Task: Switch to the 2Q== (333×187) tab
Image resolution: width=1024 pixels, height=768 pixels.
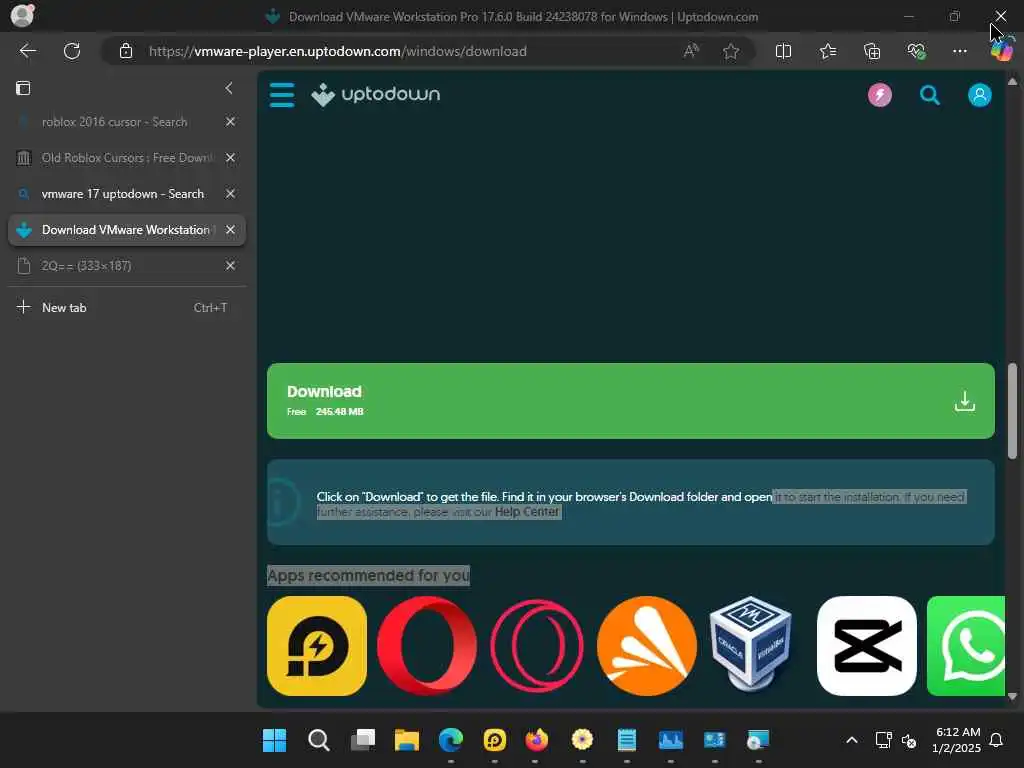Action: tap(114, 266)
